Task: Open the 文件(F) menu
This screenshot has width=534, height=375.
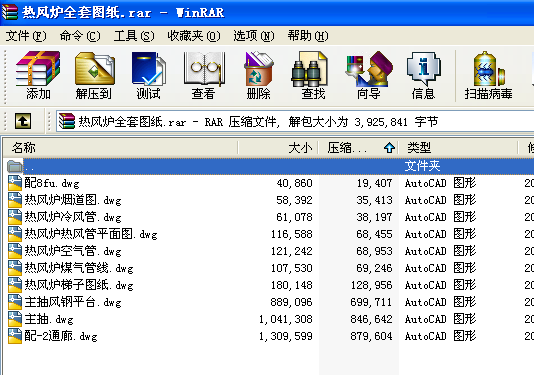Action: [x=26, y=36]
